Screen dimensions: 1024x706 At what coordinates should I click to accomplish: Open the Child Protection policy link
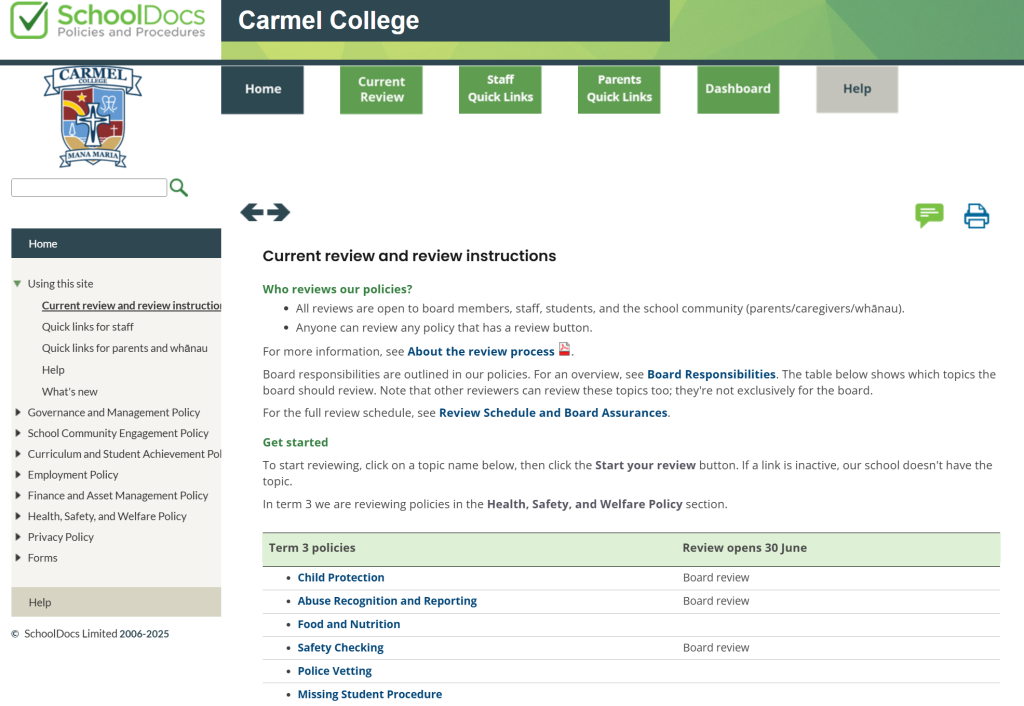341,578
